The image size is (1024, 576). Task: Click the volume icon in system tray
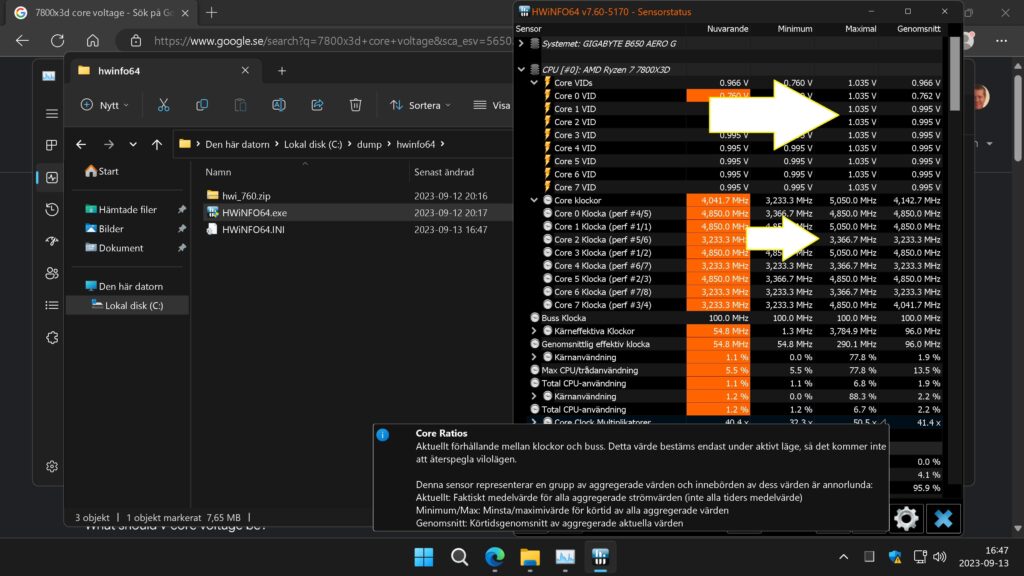coord(940,557)
